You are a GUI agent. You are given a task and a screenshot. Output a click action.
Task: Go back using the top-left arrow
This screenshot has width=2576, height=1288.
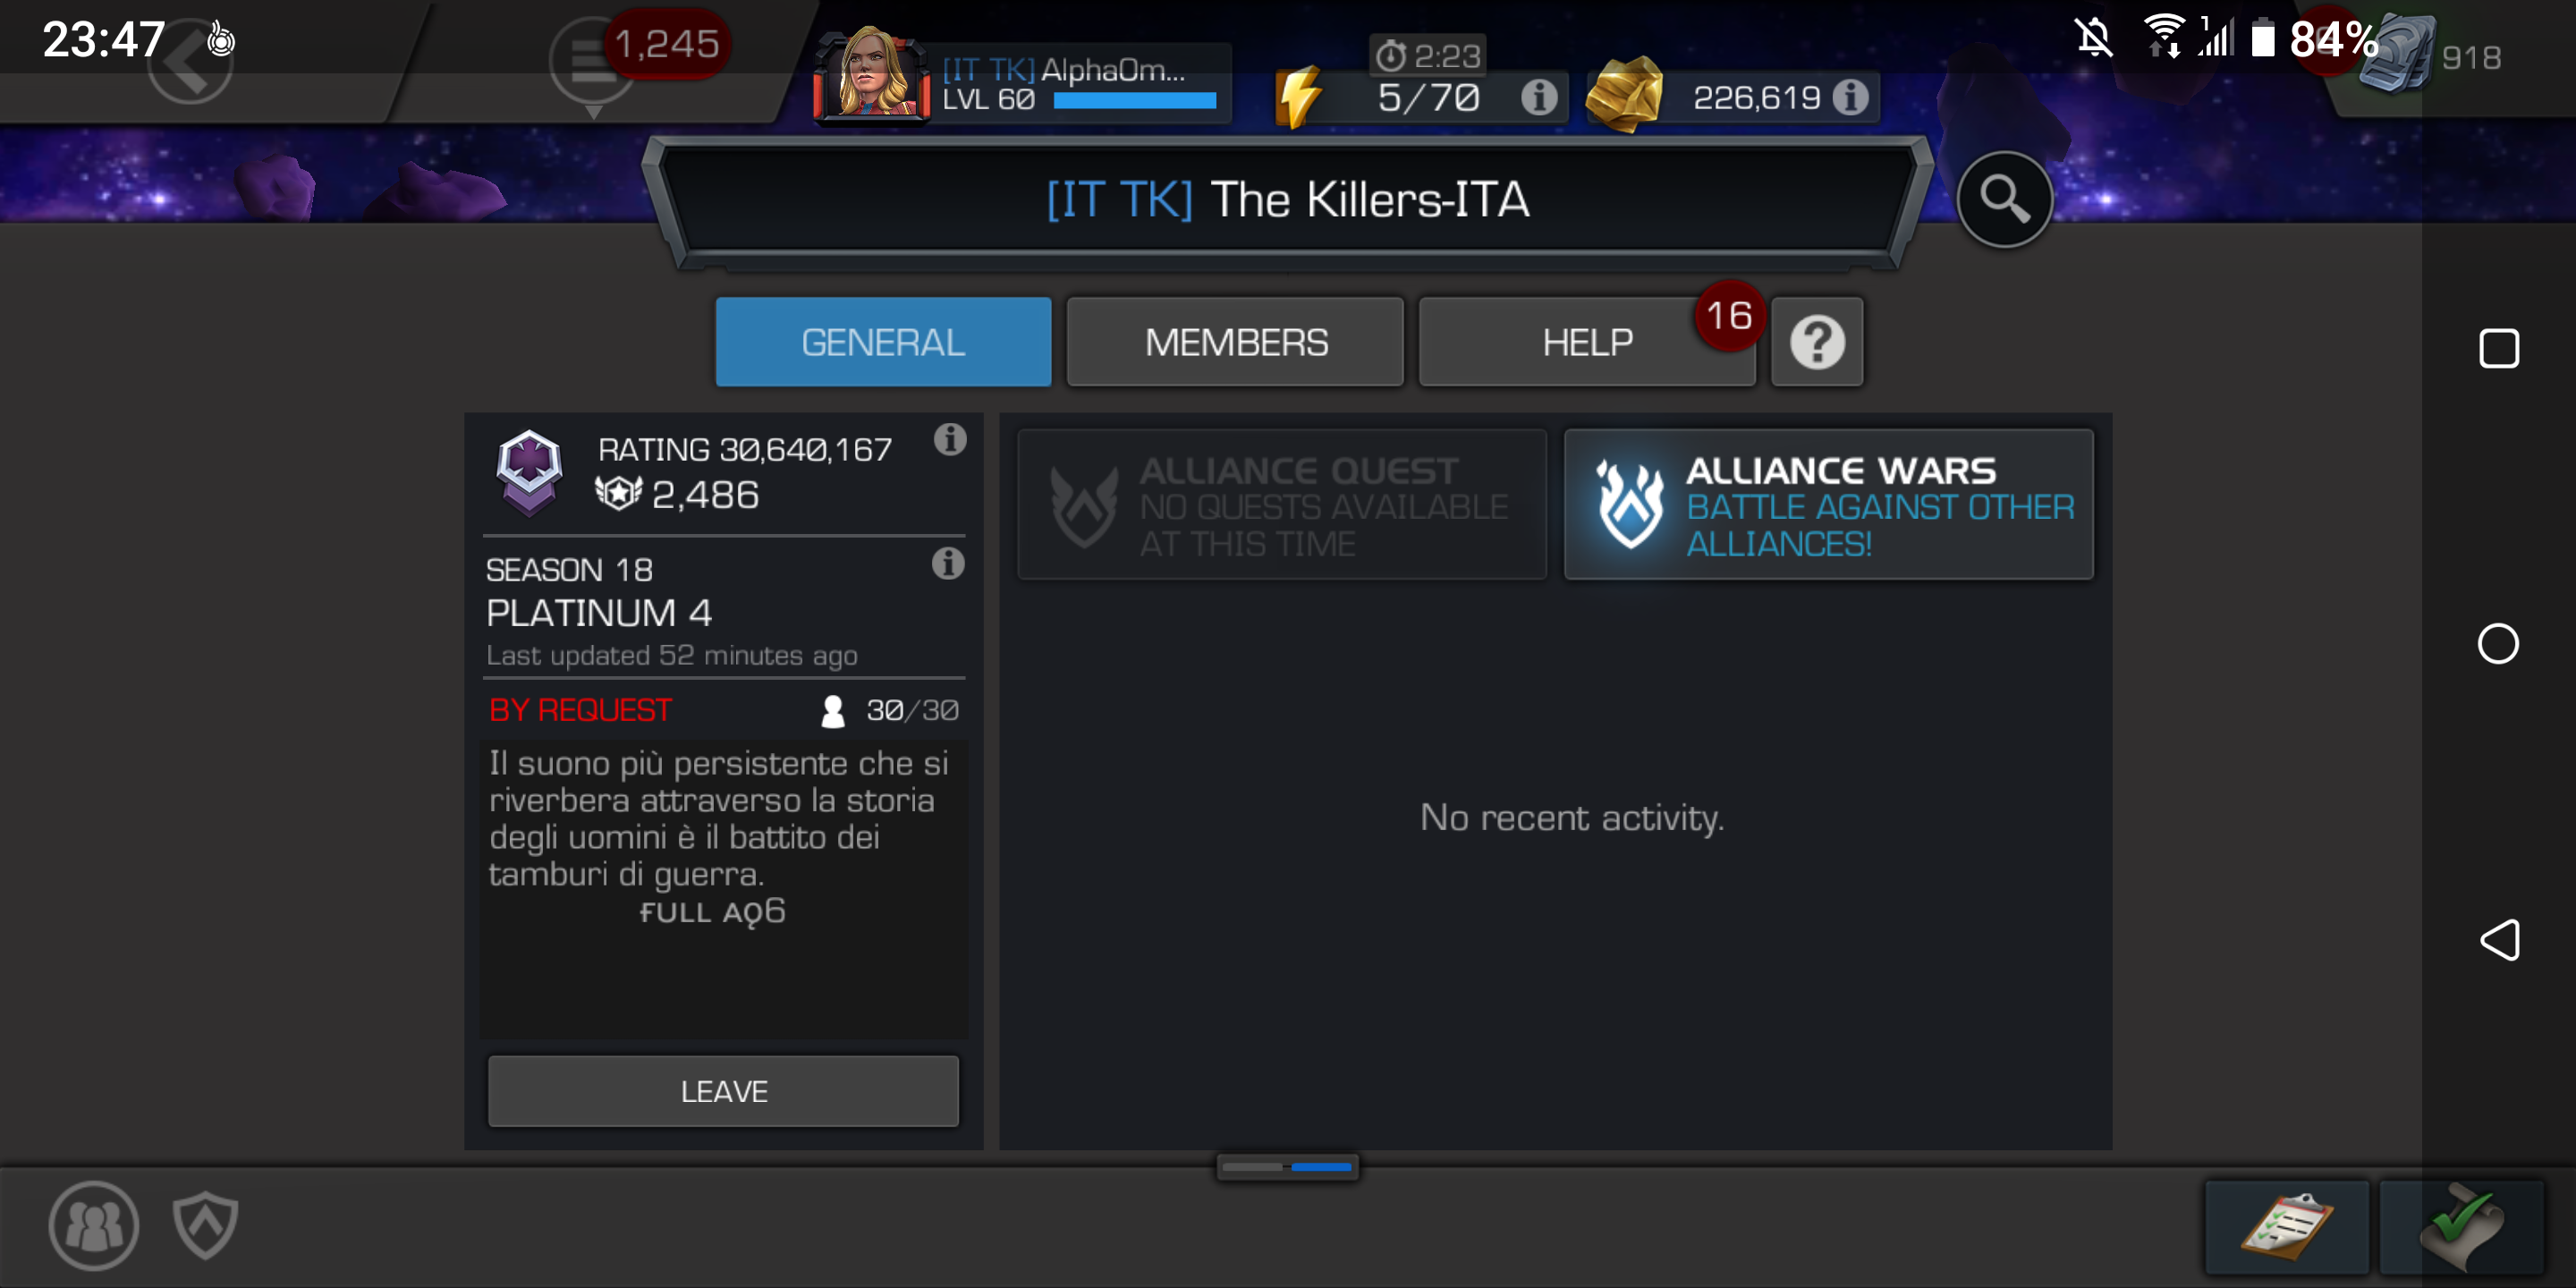click(x=190, y=62)
